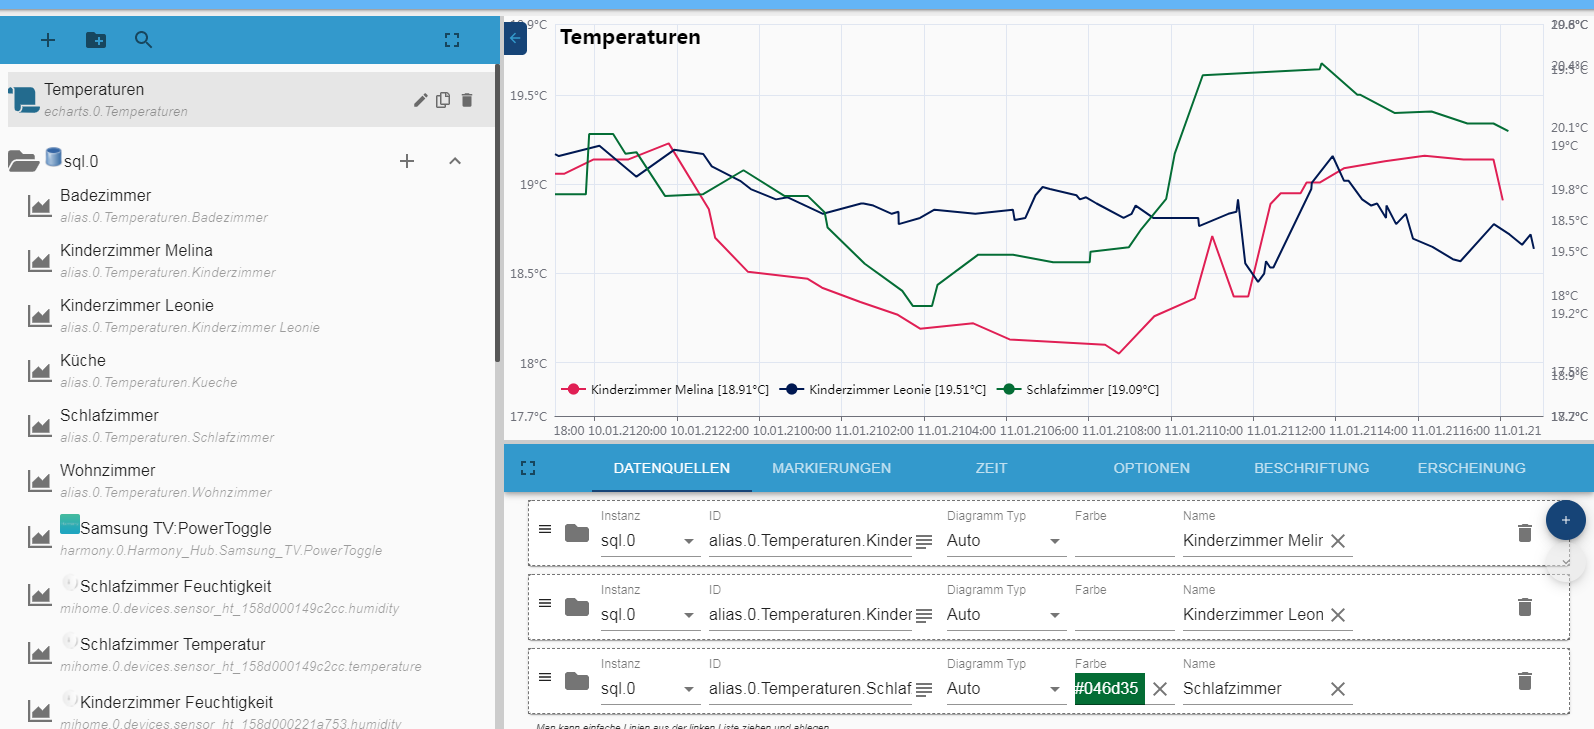Image resolution: width=1594 pixels, height=729 pixels.
Task: Switch to MARKIERUNGEN tab
Action: [x=832, y=468]
